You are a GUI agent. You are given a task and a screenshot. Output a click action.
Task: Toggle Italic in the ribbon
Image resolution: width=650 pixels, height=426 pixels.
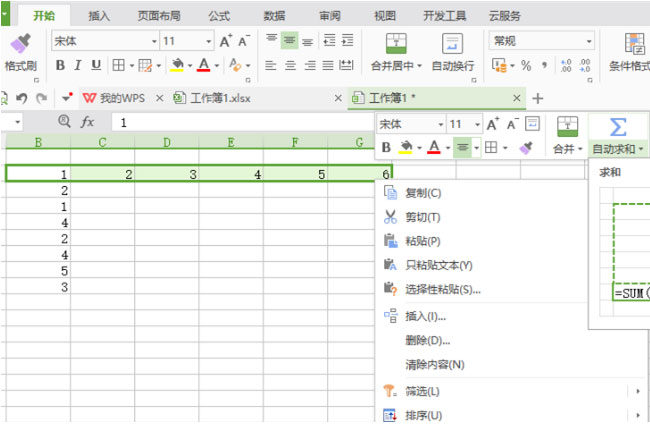78,65
